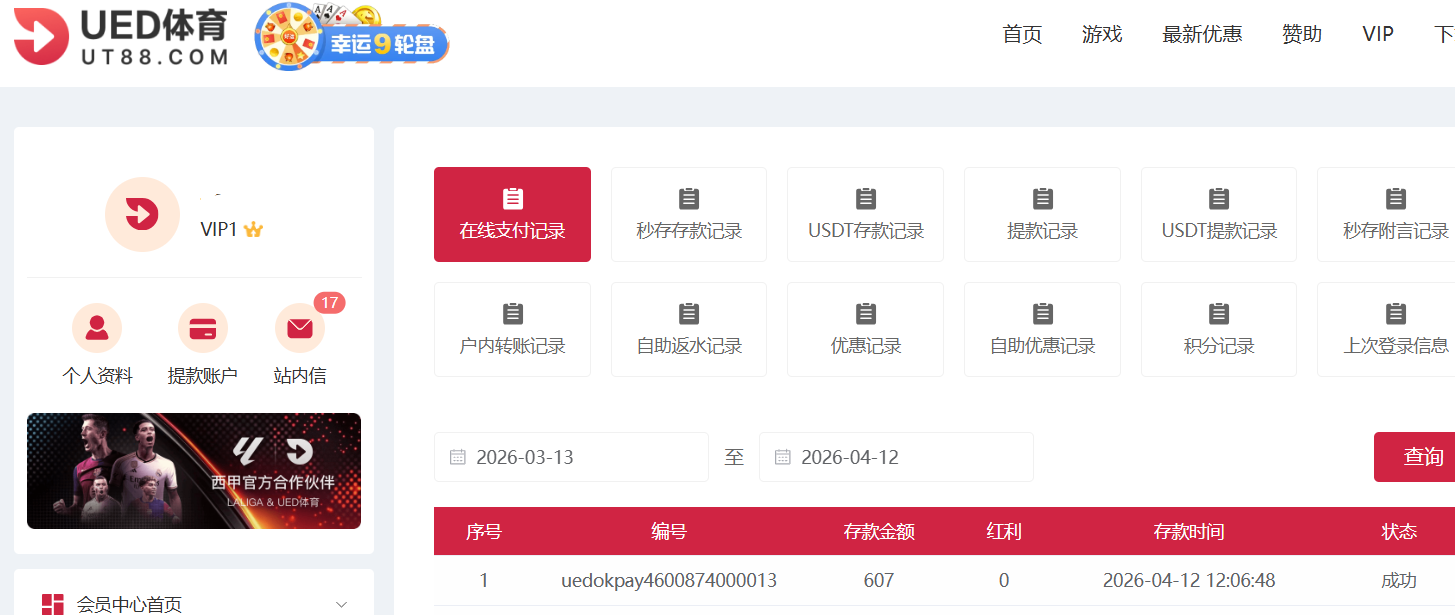
Task: Select the 自助返水记录 tab
Action: (689, 329)
